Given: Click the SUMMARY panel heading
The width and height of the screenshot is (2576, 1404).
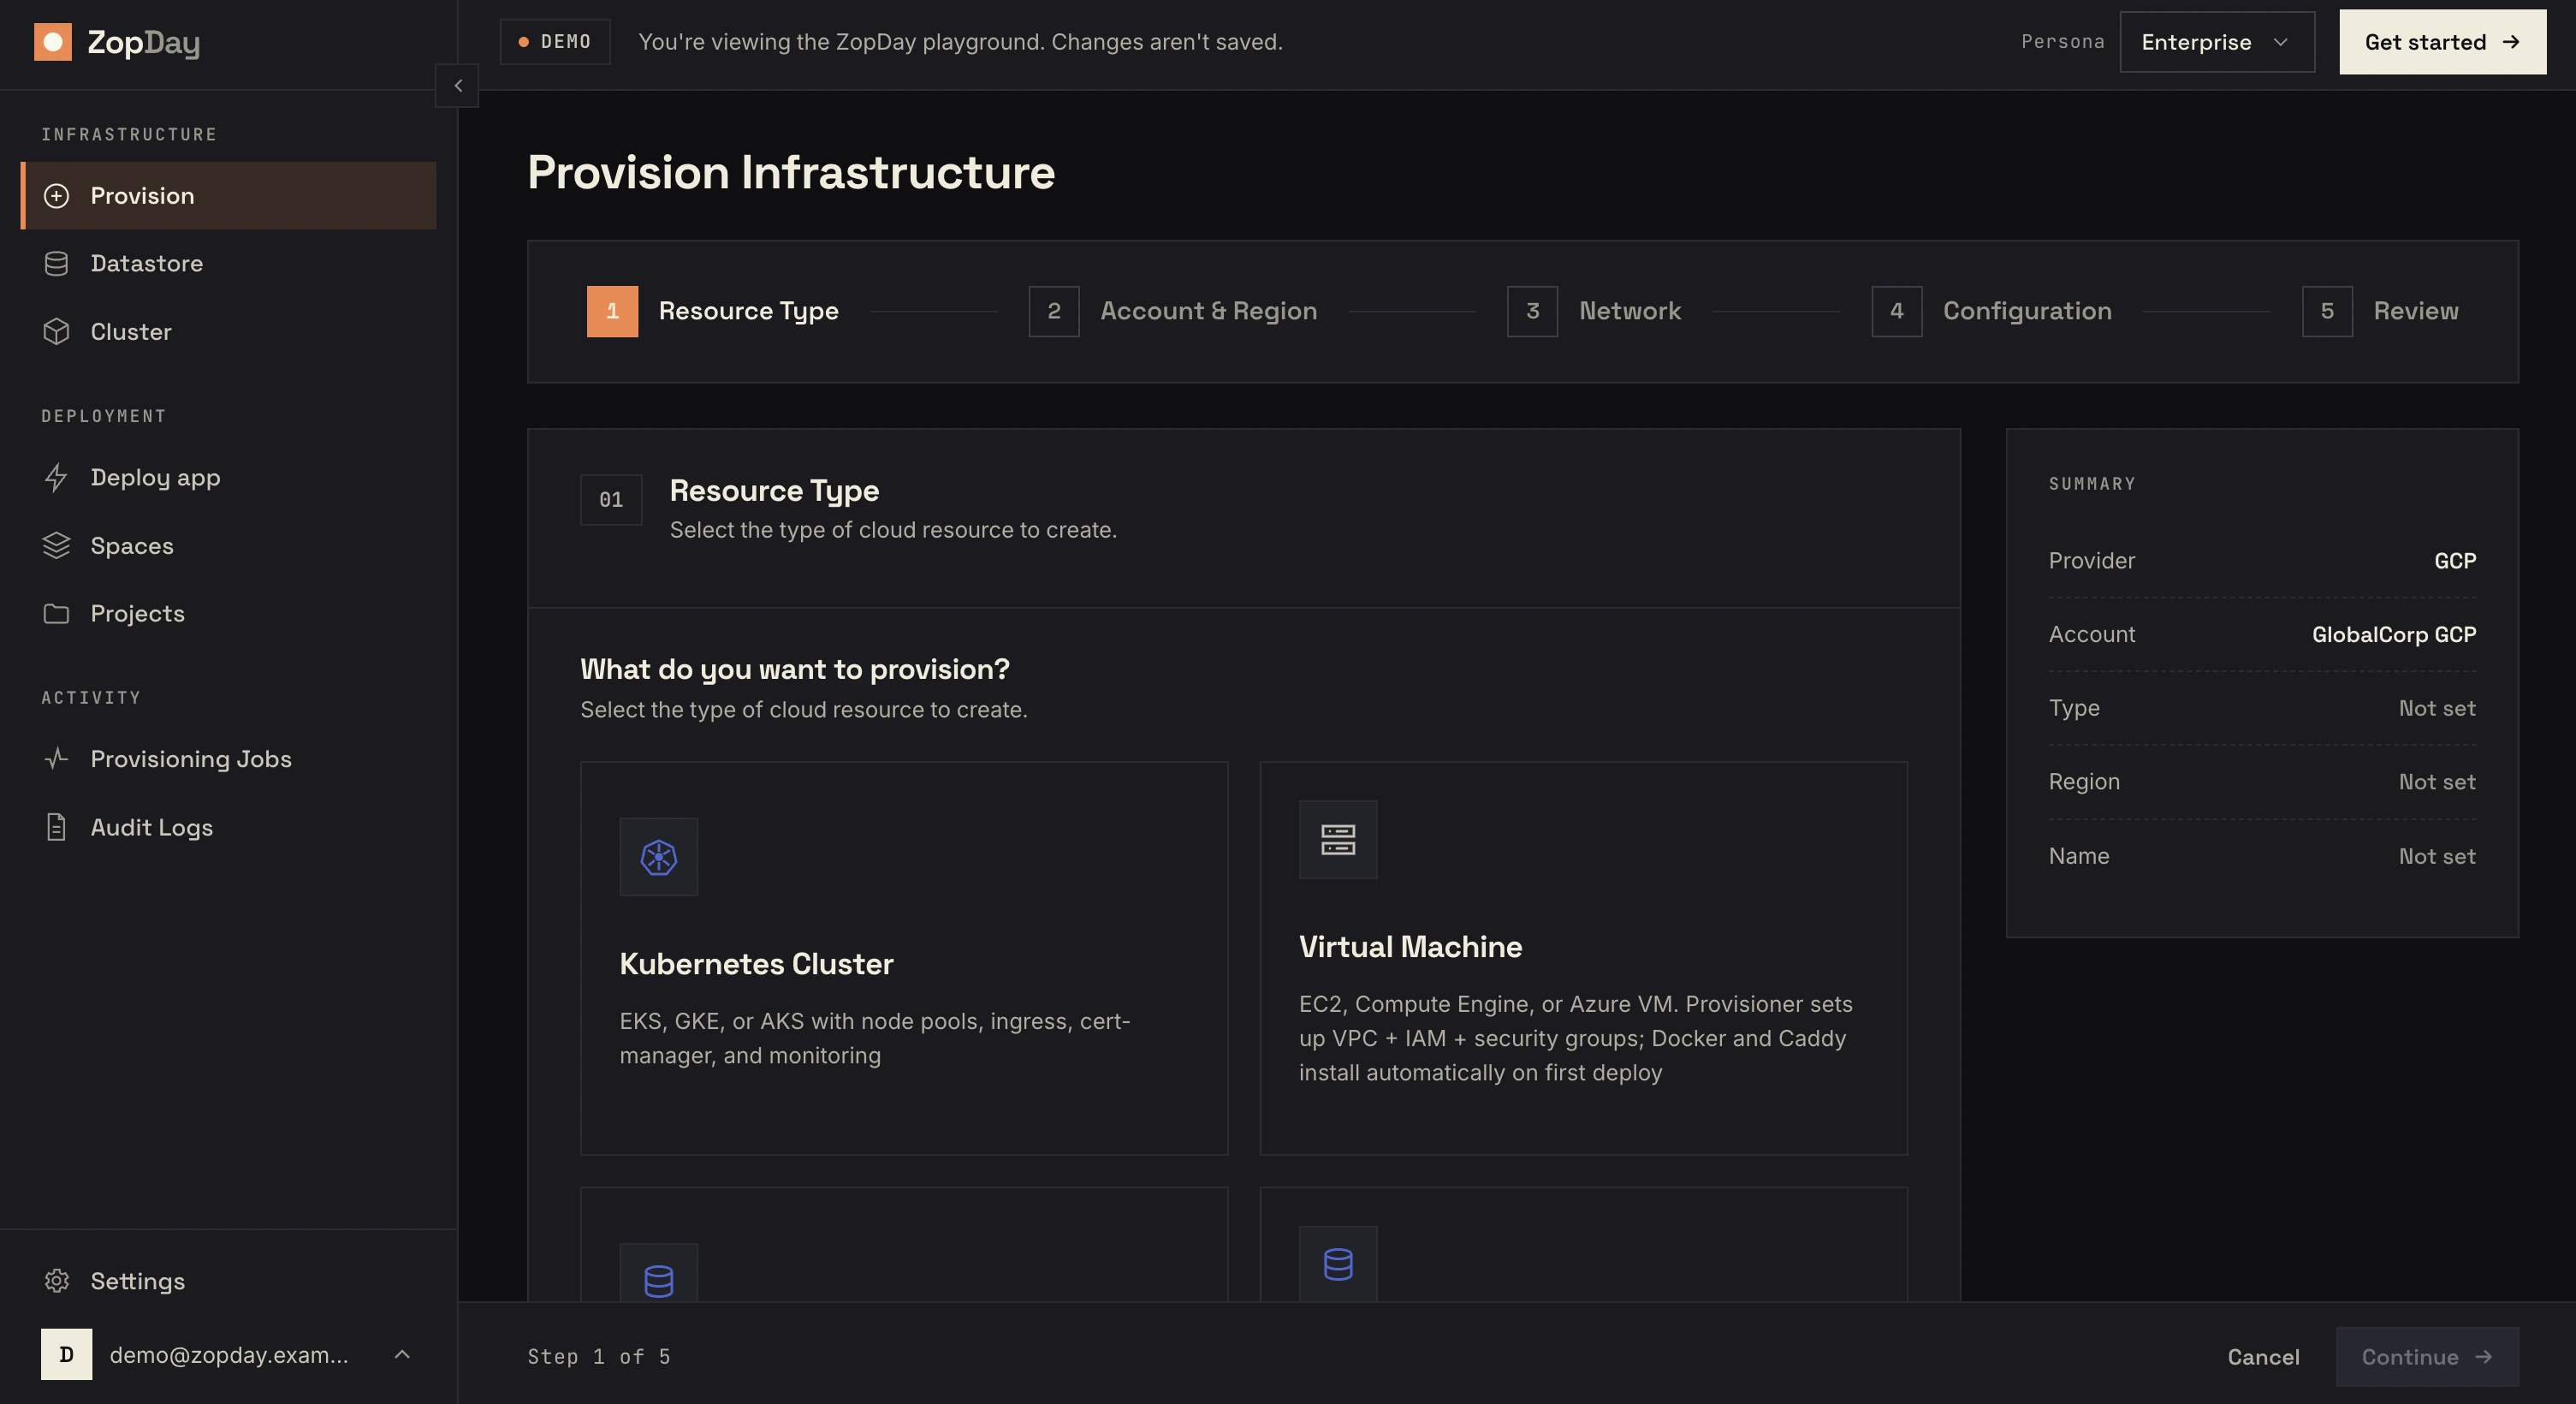Looking at the screenshot, I should tap(2092, 484).
